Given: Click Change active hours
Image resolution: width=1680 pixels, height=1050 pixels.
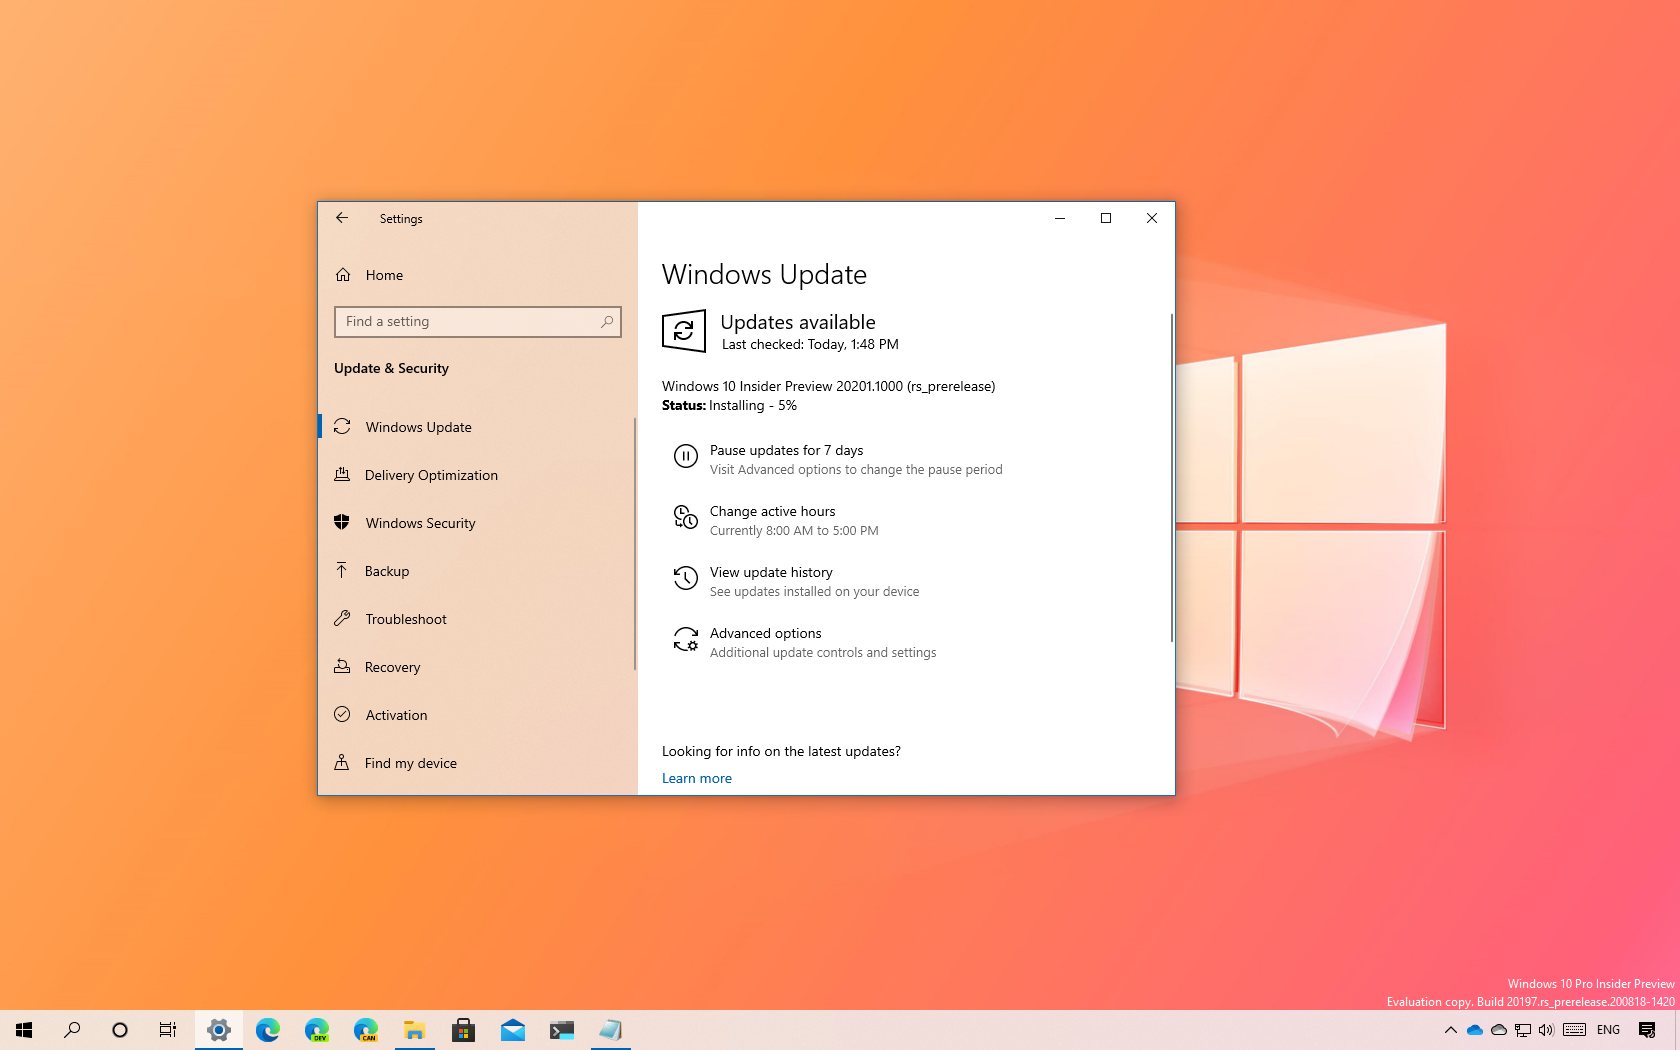Looking at the screenshot, I should [x=772, y=512].
